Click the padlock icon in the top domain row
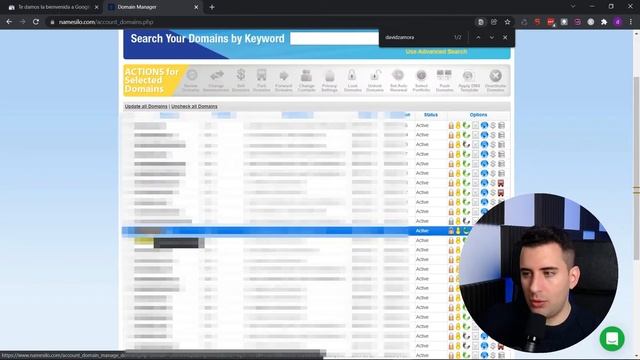640x360 pixels. (451, 125)
